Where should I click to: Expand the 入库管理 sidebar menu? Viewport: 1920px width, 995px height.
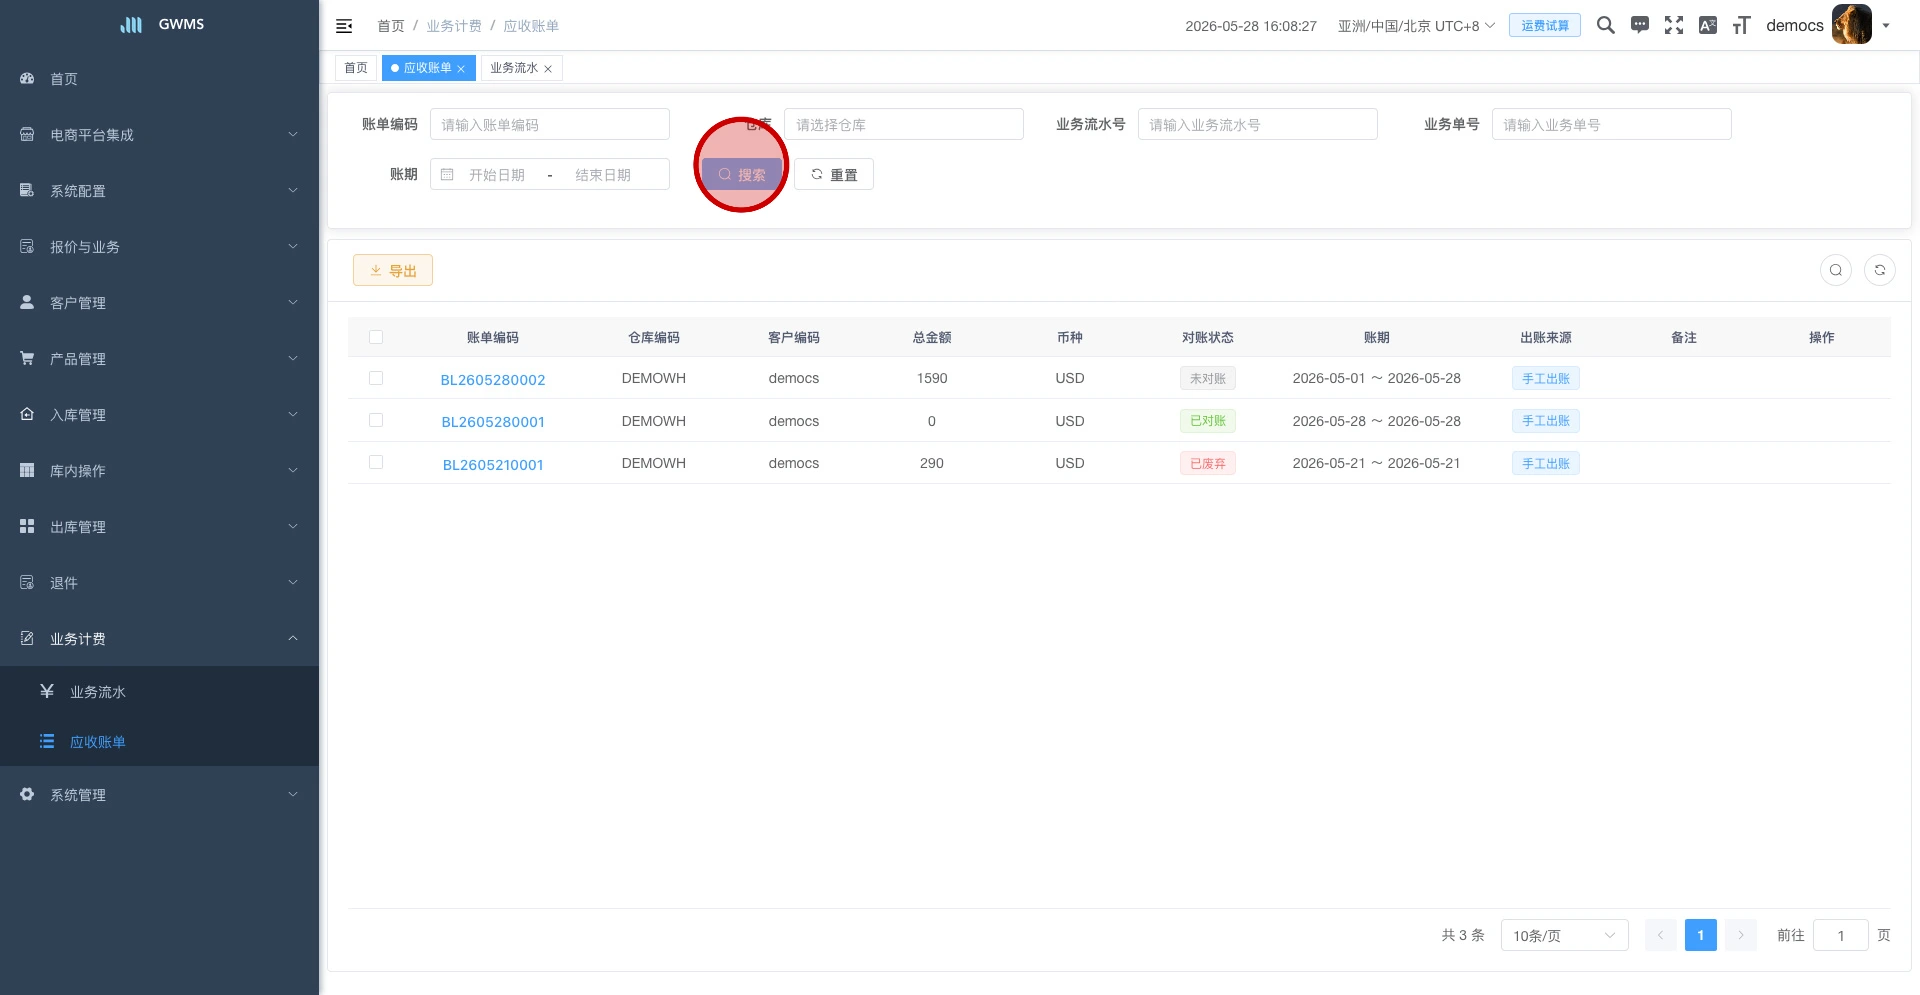pyautogui.click(x=160, y=415)
